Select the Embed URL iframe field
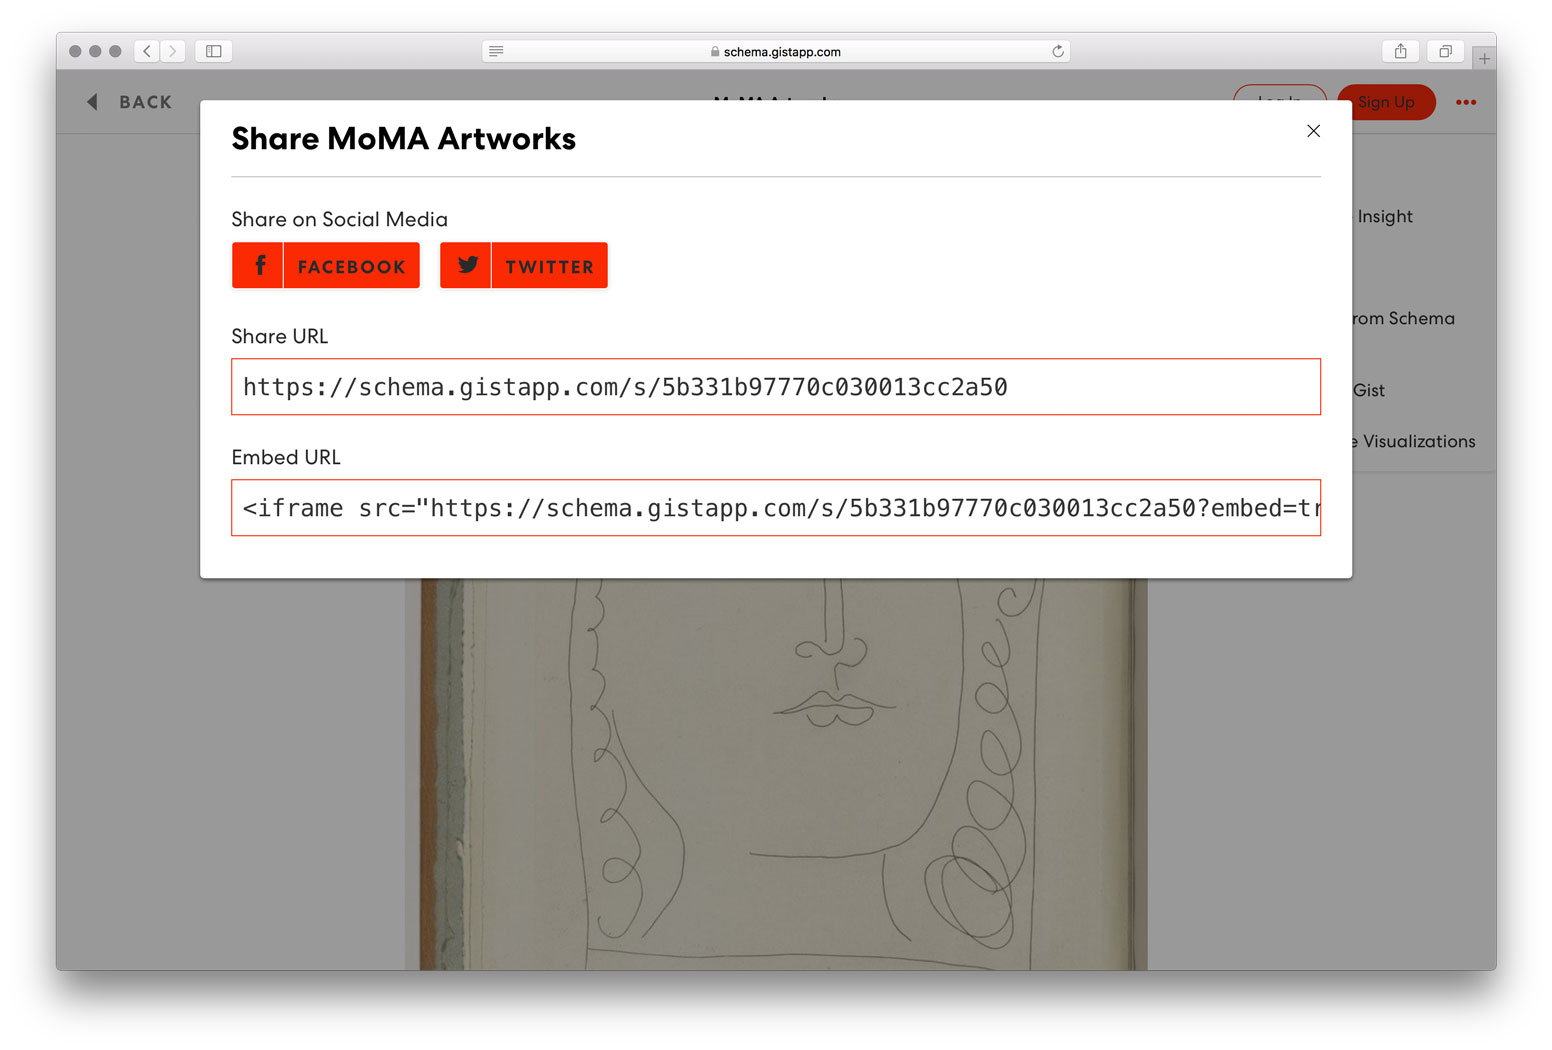Viewport: 1552px width, 1050px height. click(x=776, y=508)
